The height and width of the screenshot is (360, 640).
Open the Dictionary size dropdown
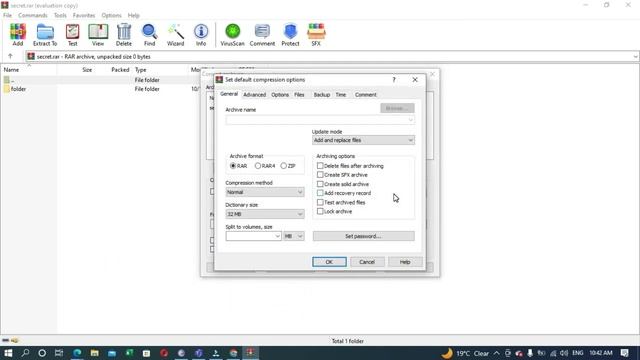click(x=265, y=214)
